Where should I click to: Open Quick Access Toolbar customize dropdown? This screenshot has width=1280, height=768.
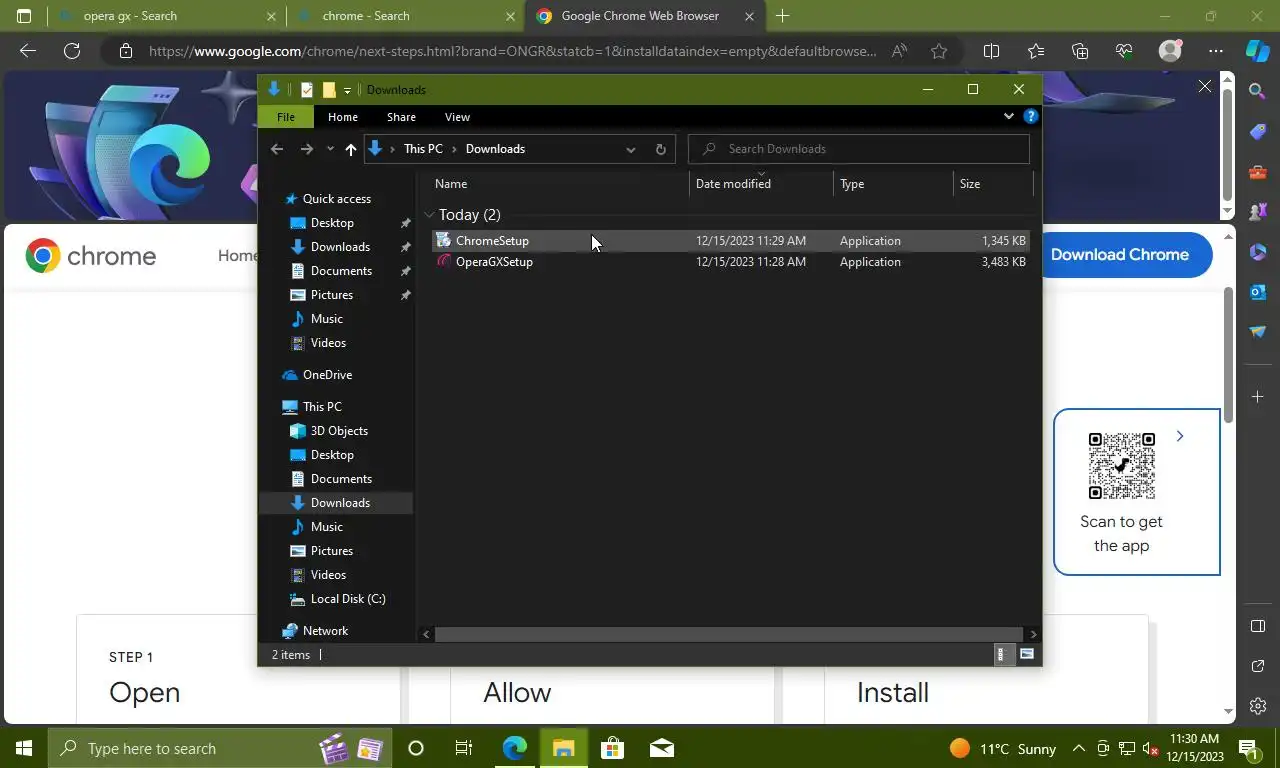tap(347, 90)
